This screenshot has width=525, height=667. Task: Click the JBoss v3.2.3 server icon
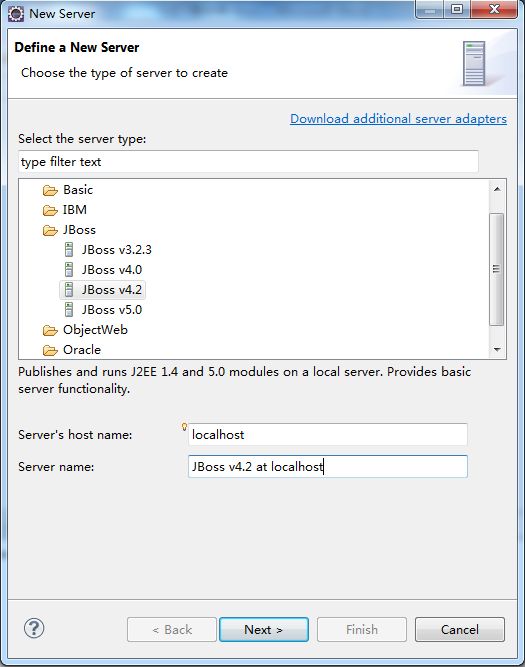[x=69, y=250]
